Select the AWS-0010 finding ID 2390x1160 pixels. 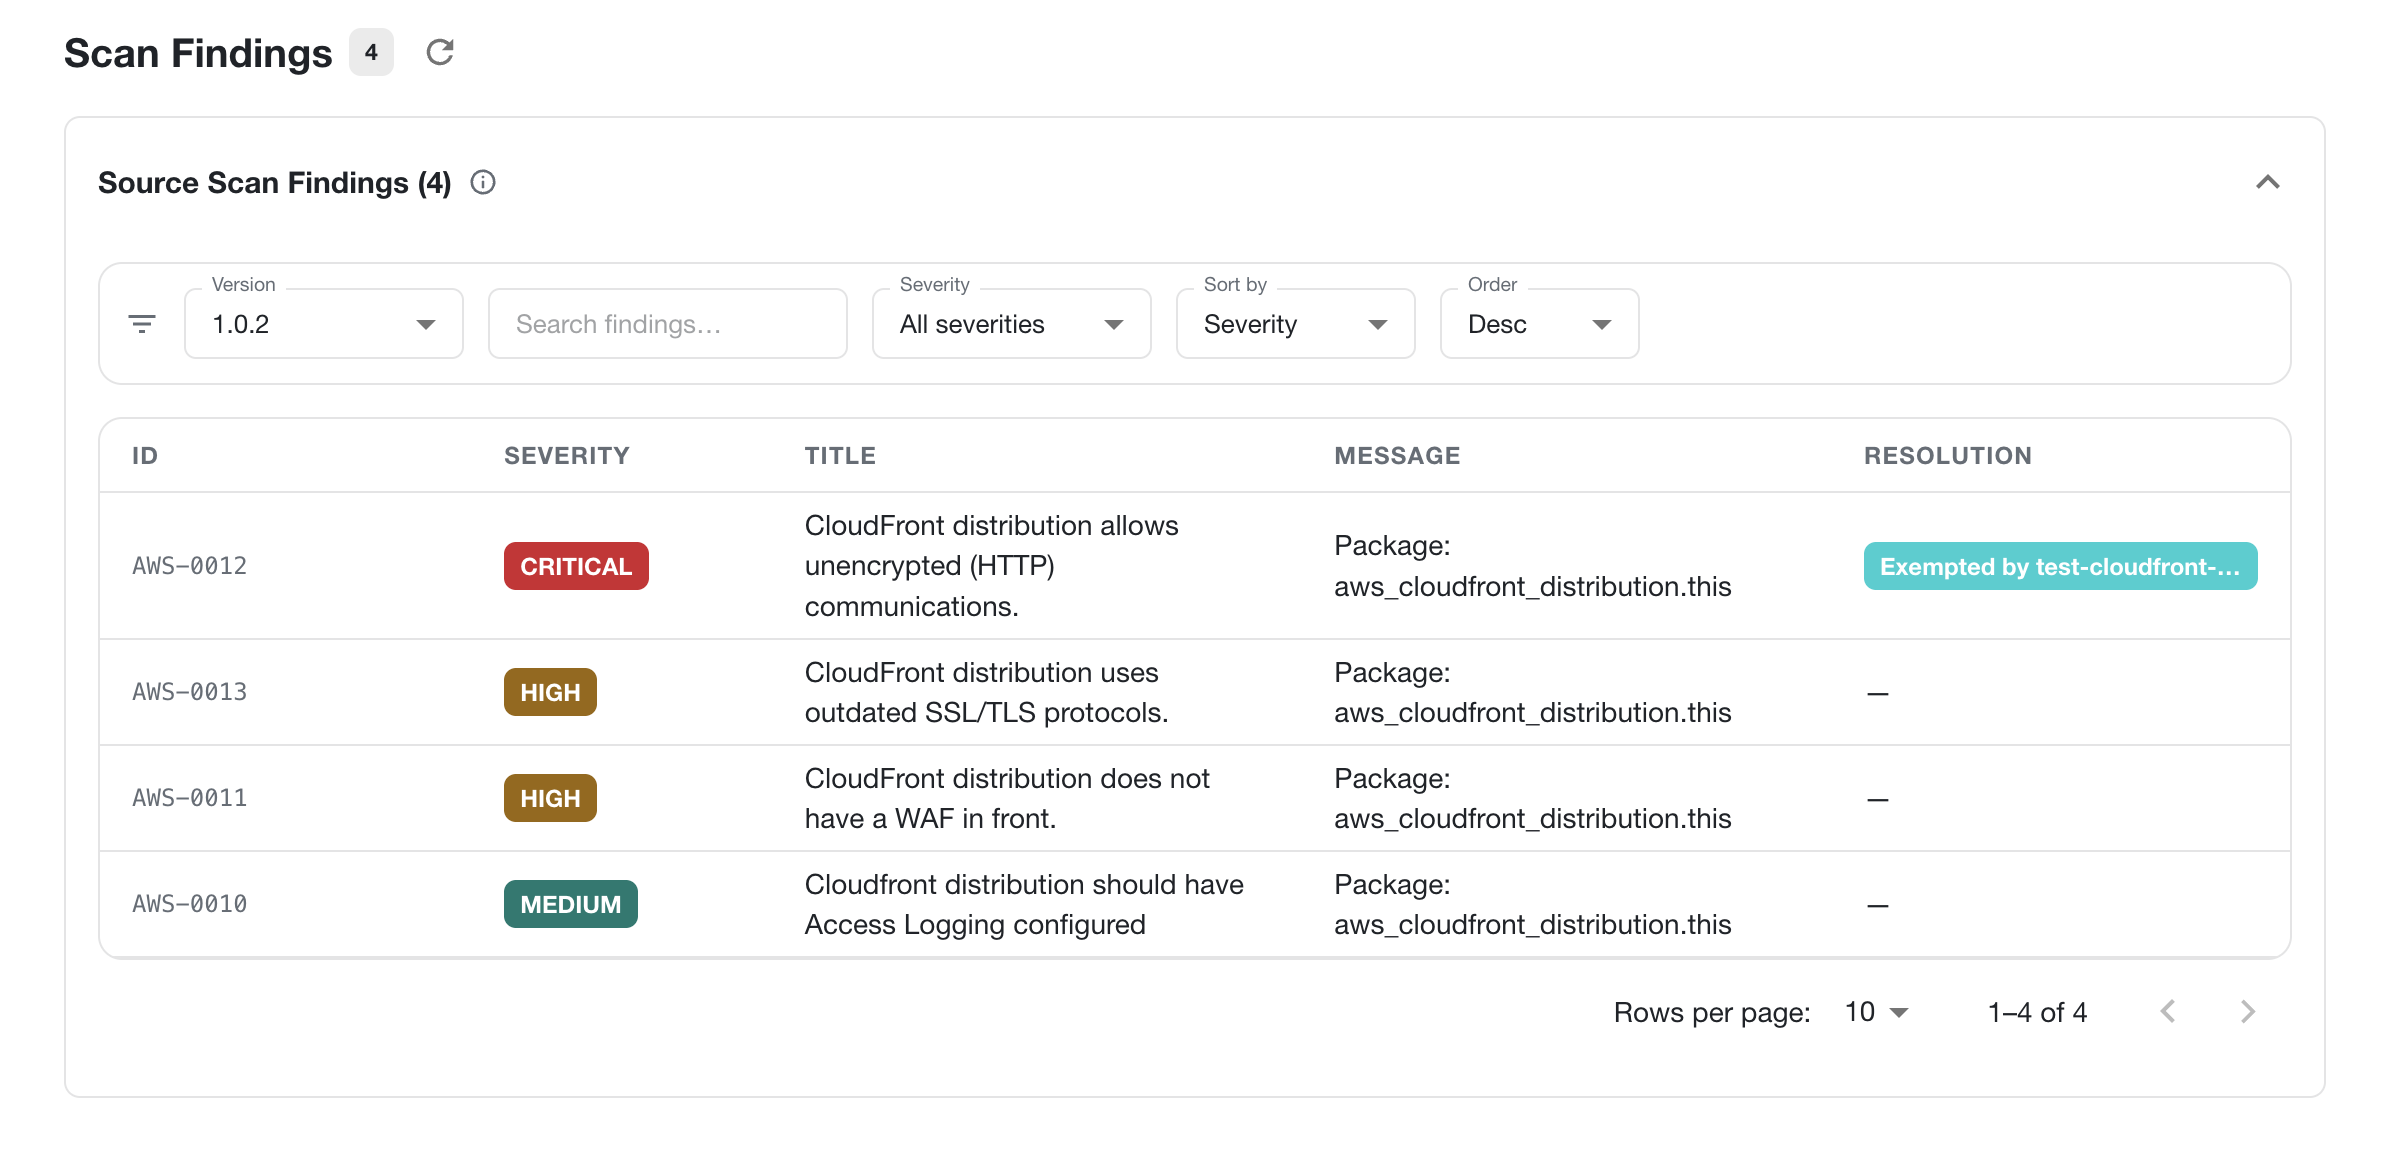click(x=190, y=904)
